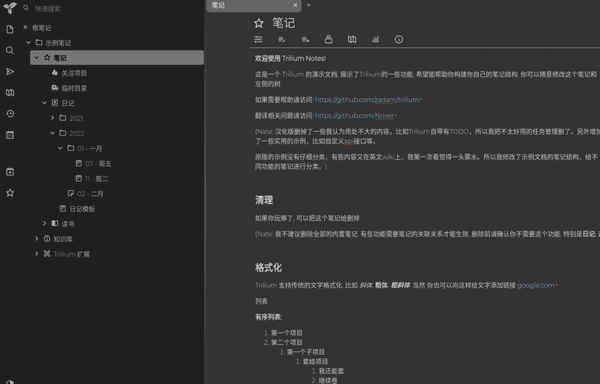
Task: Open bookmarks star icon in the left launcher
Action: tap(10, 193)
